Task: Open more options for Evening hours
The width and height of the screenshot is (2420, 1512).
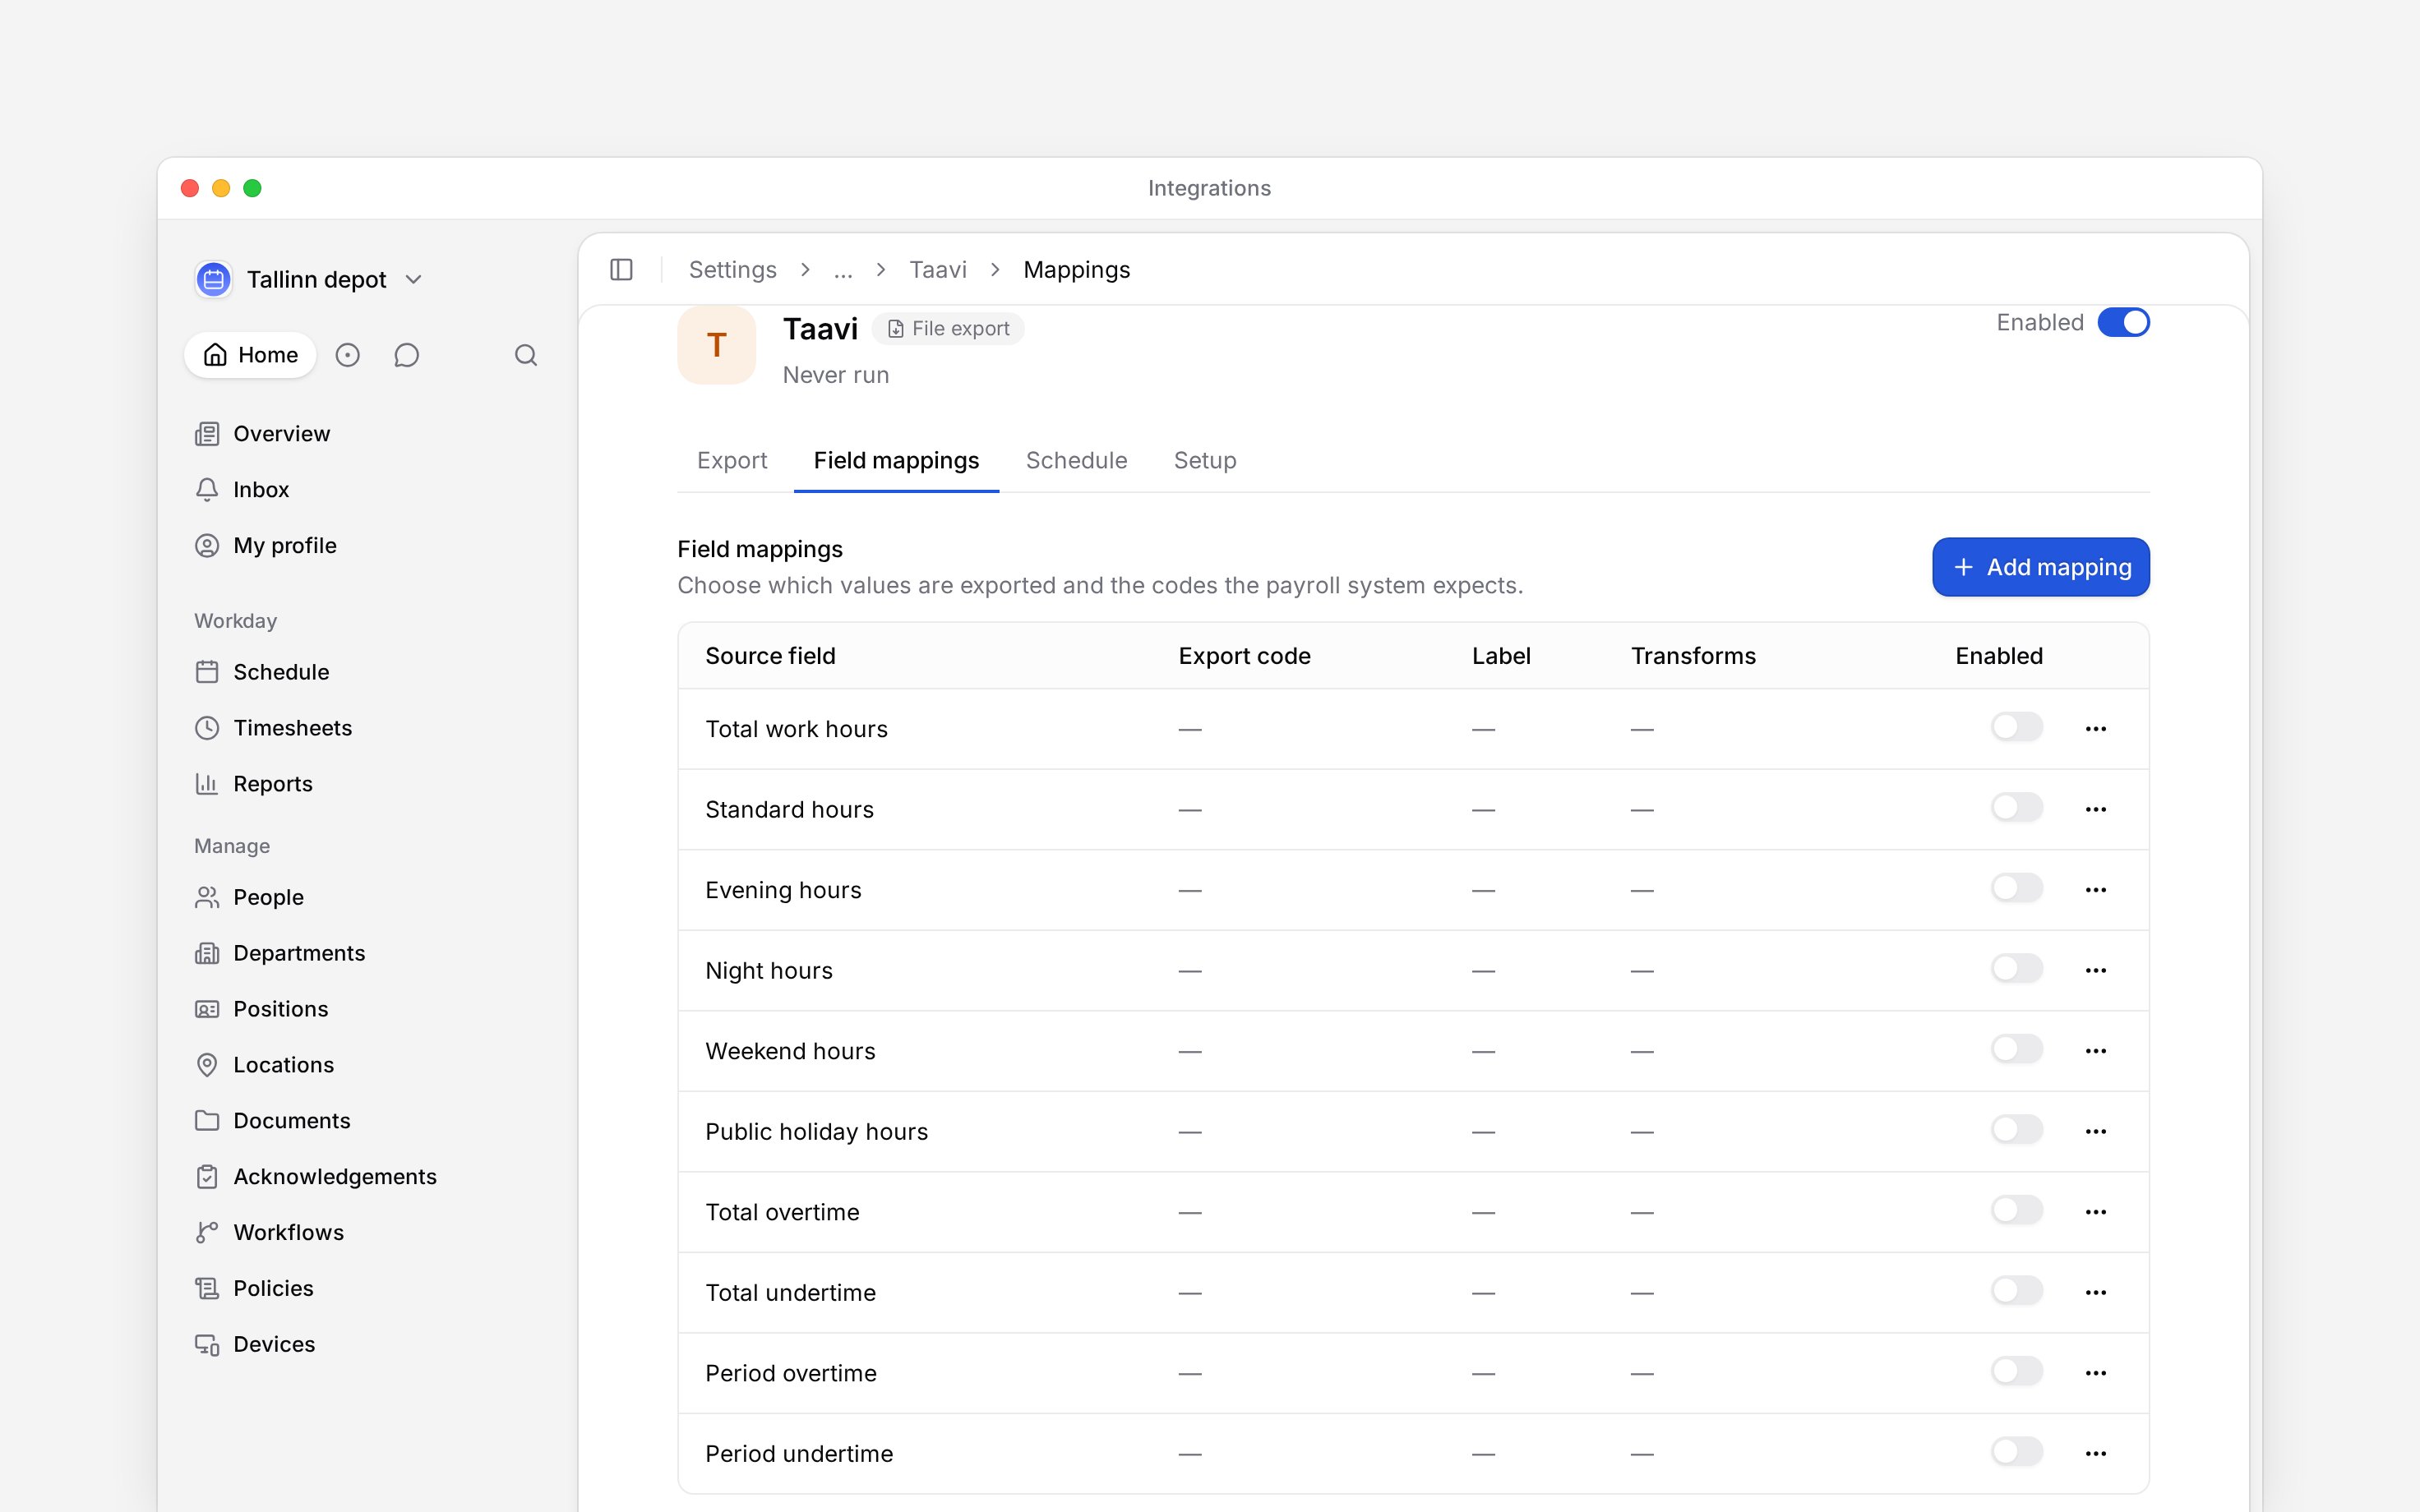Action: tap(2096, 890)
